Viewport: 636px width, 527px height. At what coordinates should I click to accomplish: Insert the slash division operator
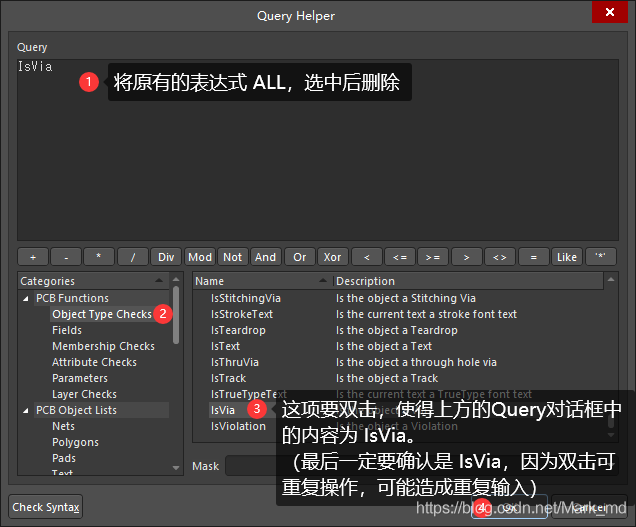[133, 257]
